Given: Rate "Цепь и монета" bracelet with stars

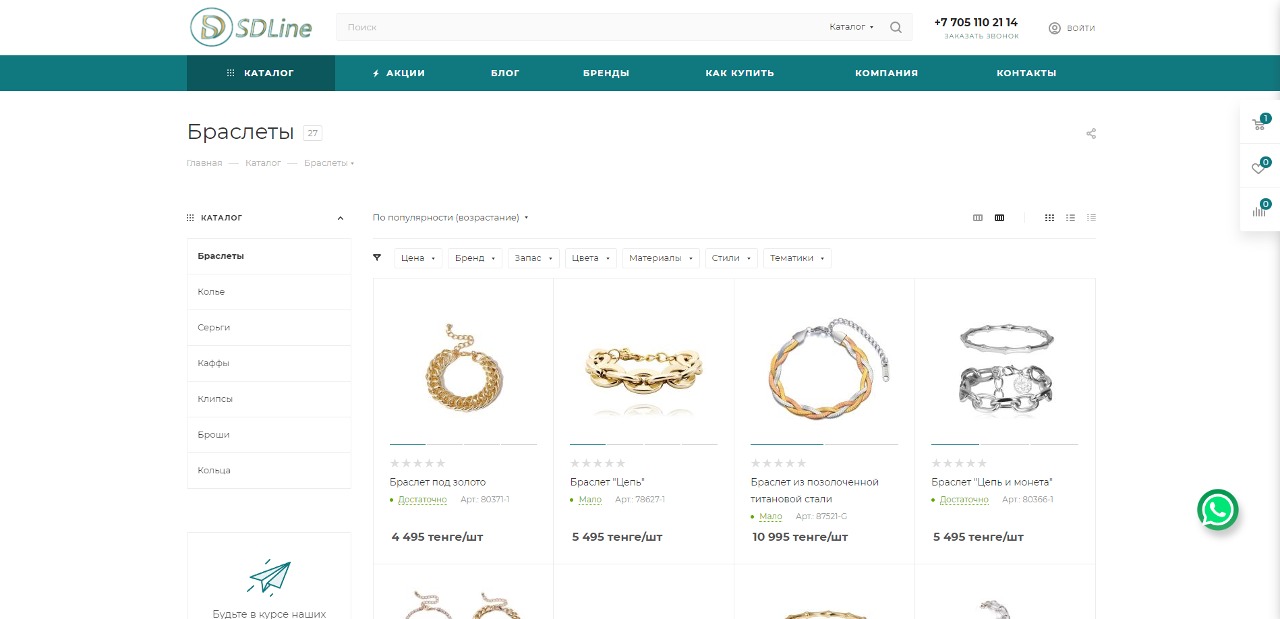Looking at the screenshot, I should [959, 463].
